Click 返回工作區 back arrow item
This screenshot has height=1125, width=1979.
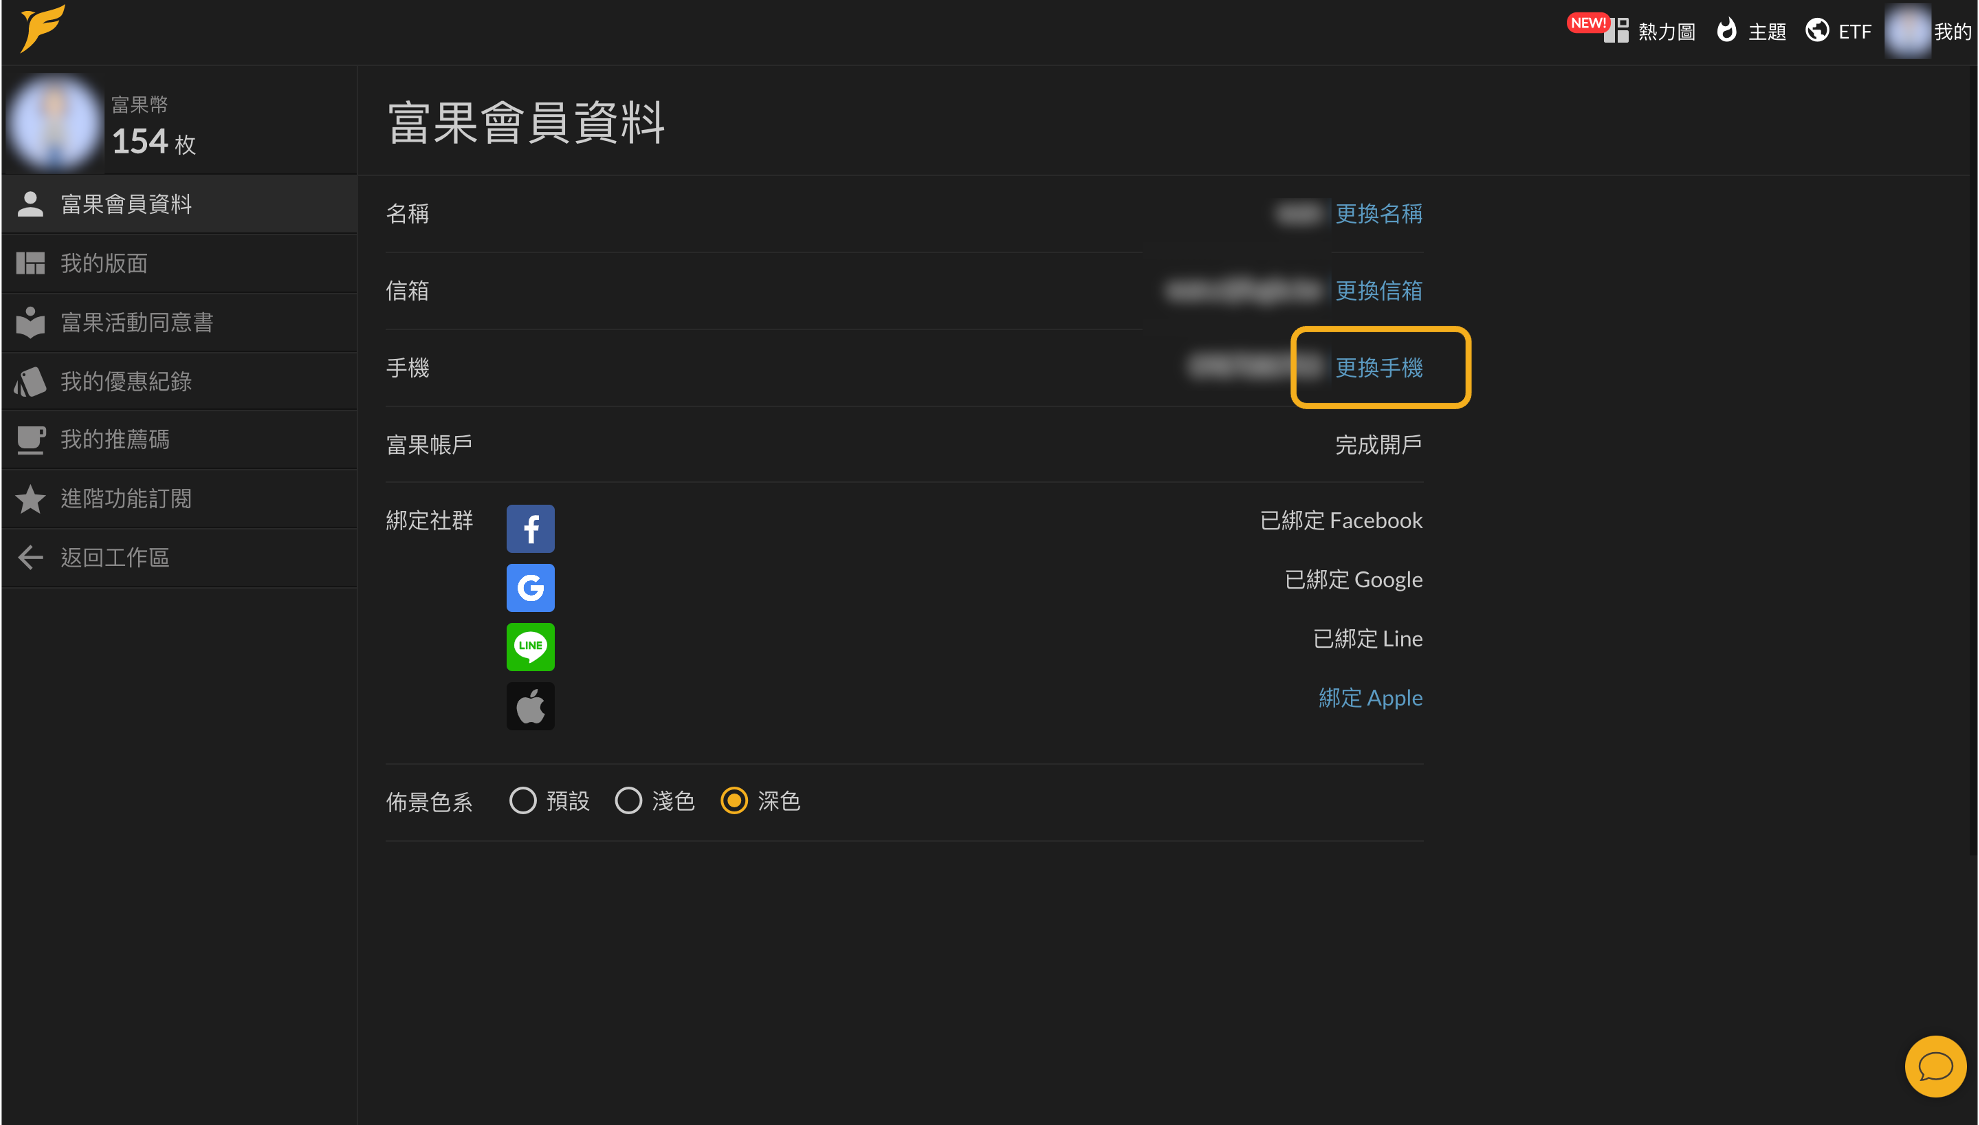click(x=180, y=557)
